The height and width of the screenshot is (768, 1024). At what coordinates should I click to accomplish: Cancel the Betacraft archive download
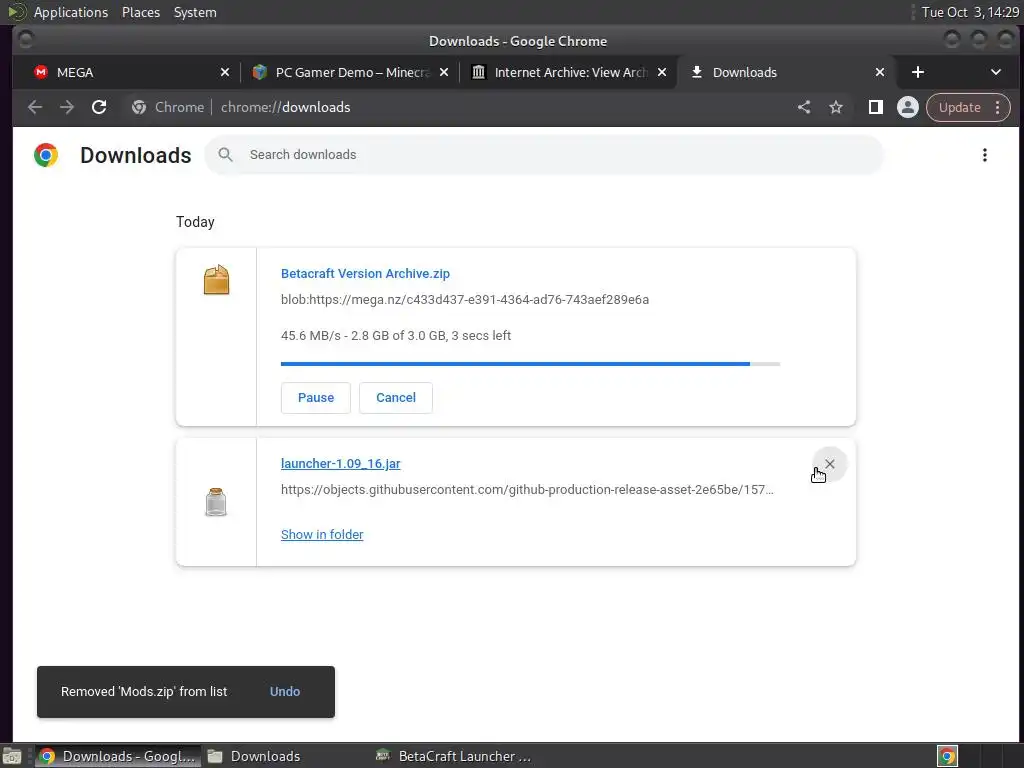[396, 398]
